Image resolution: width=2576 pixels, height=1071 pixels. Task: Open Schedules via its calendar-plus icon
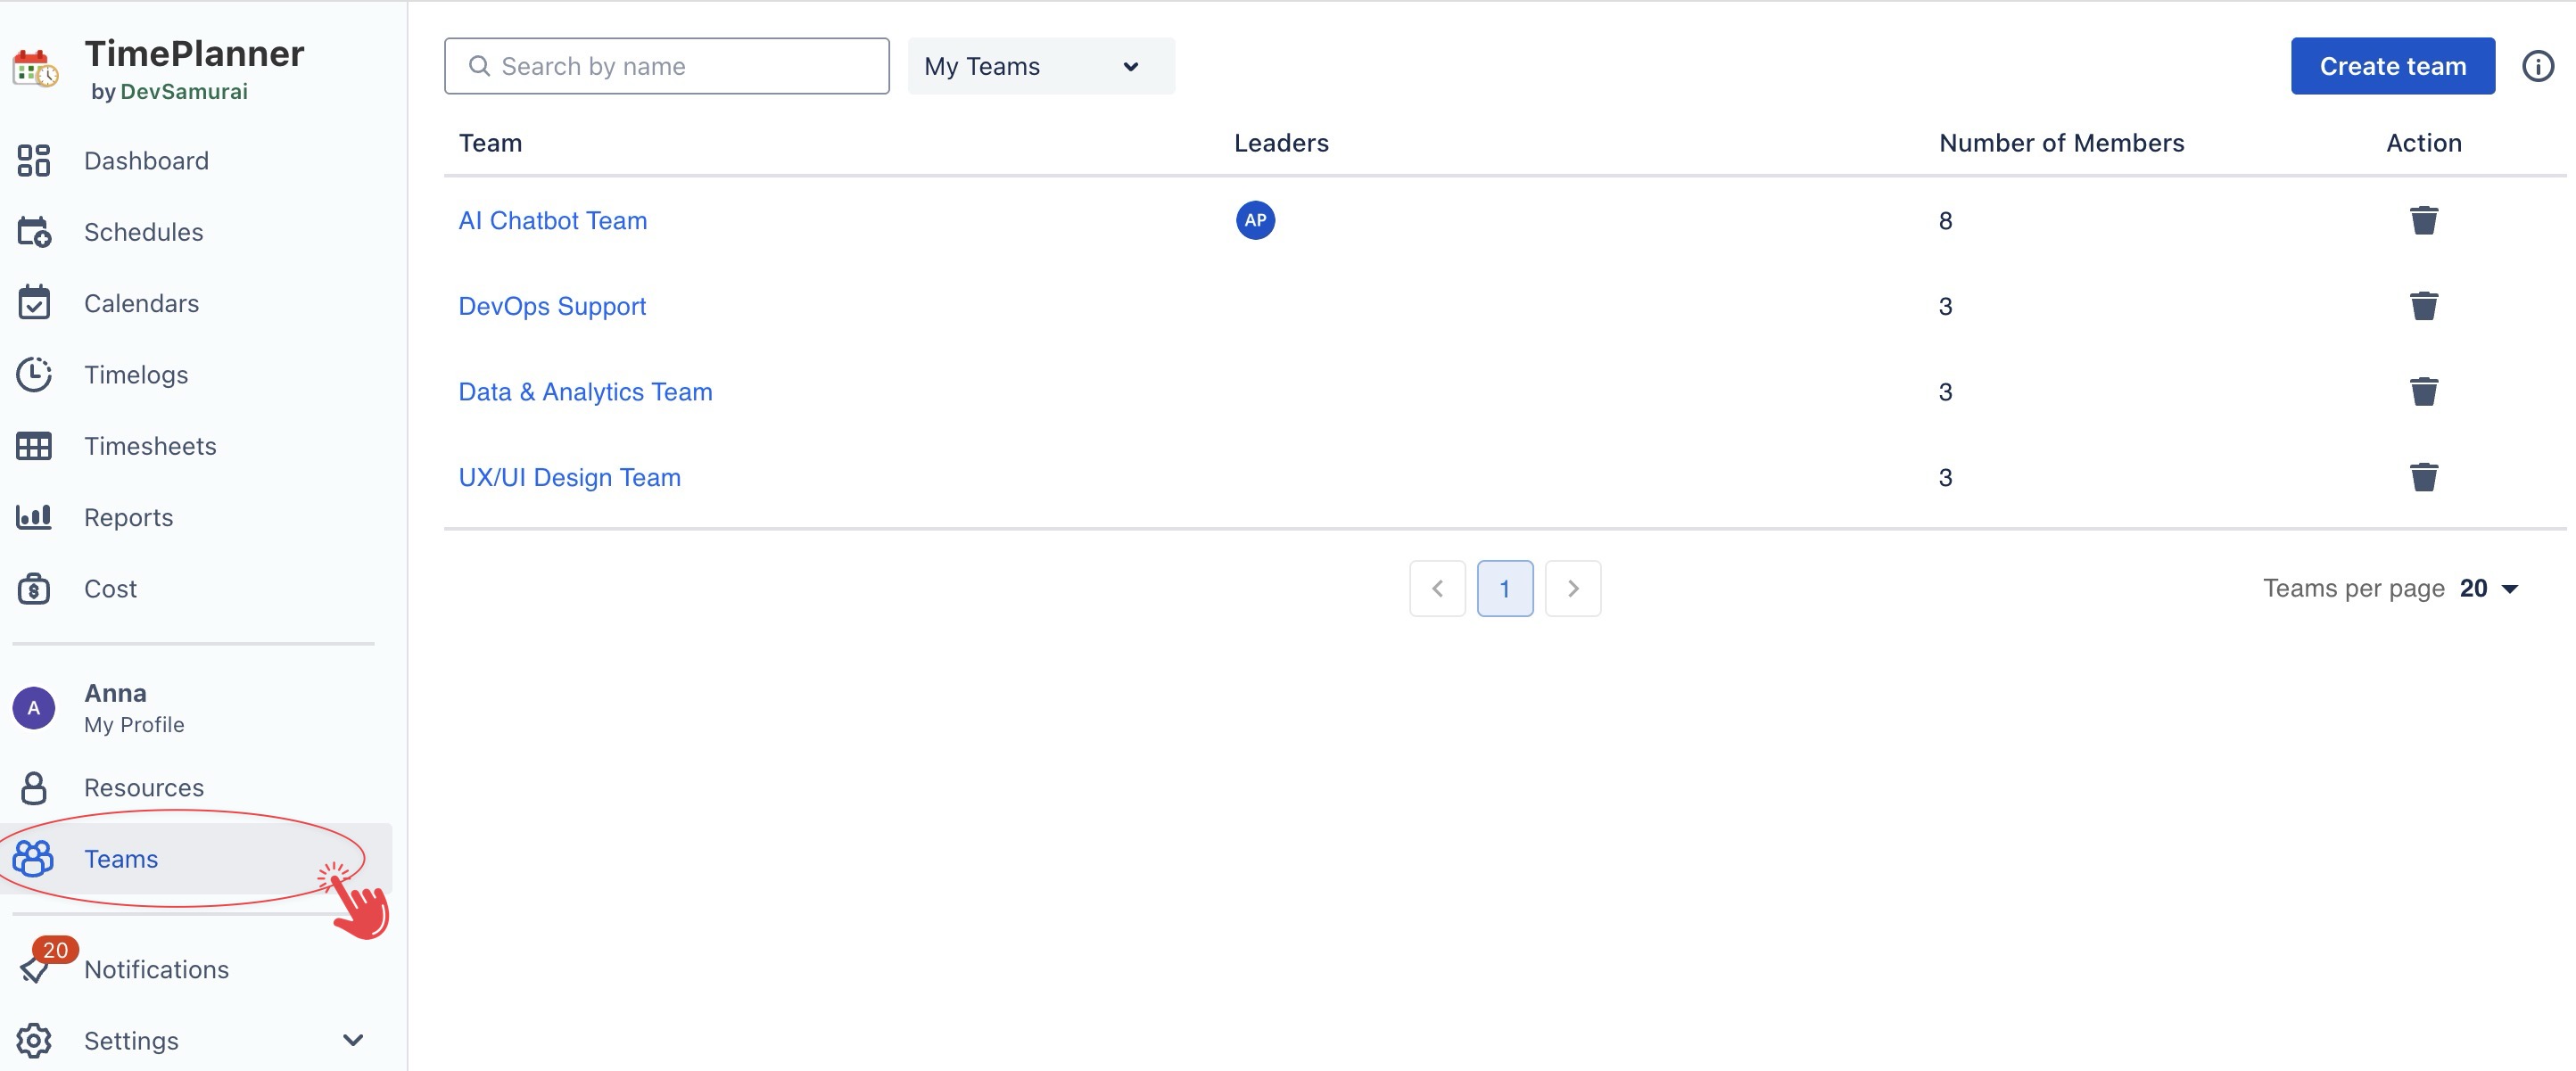point(34,232)
